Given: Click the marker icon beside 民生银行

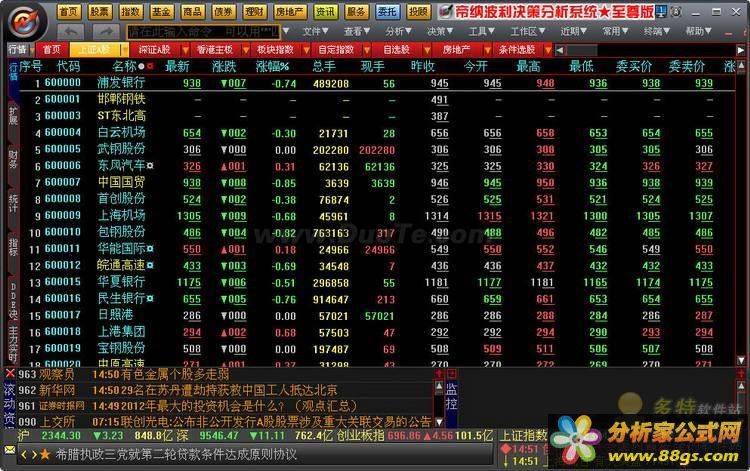Looking at the screenshot, I should pos(150,298).
